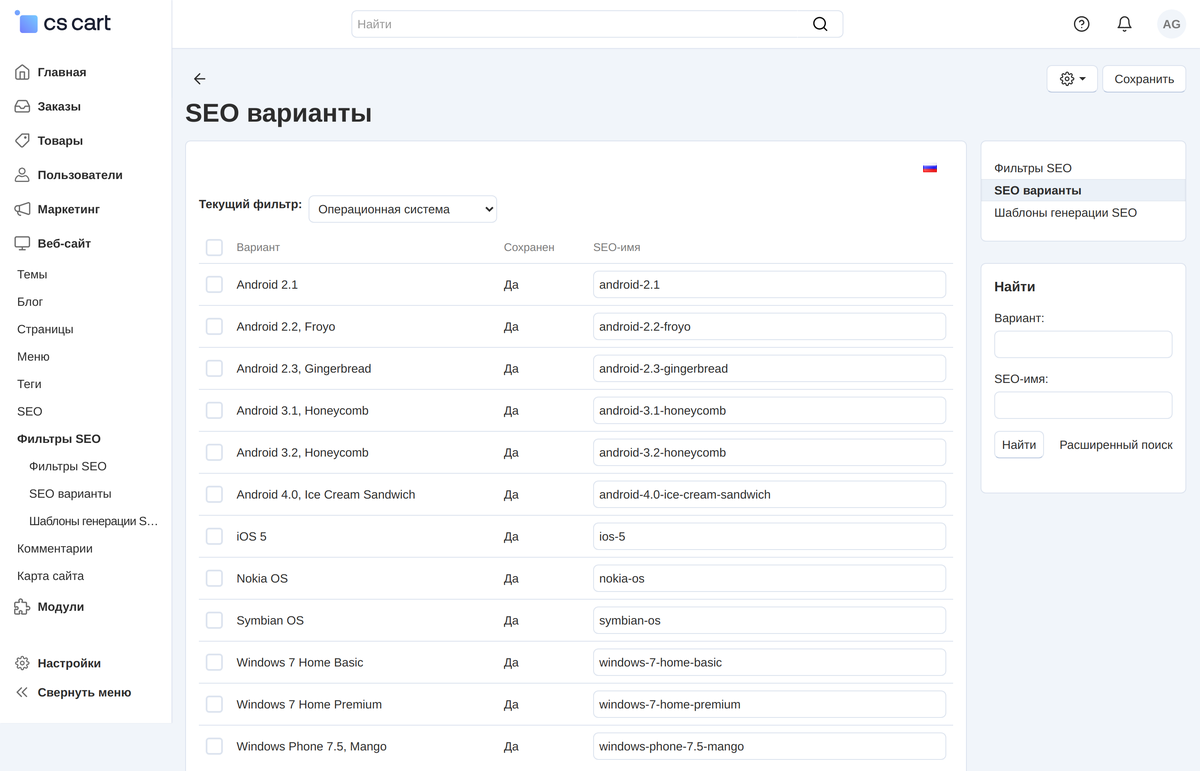Toggle the select-all checkbox in header

214,247
